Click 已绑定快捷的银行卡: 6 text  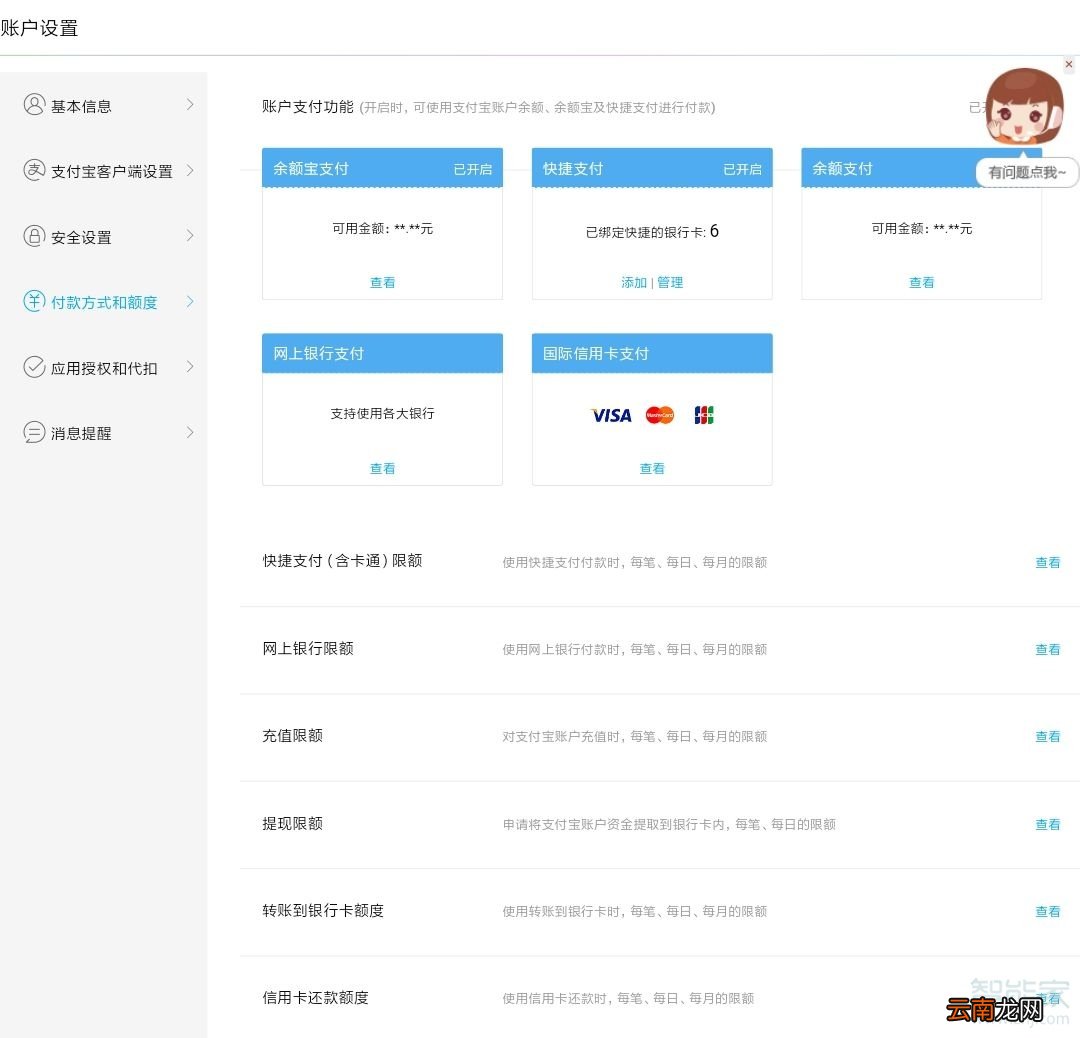click(652, 231)
